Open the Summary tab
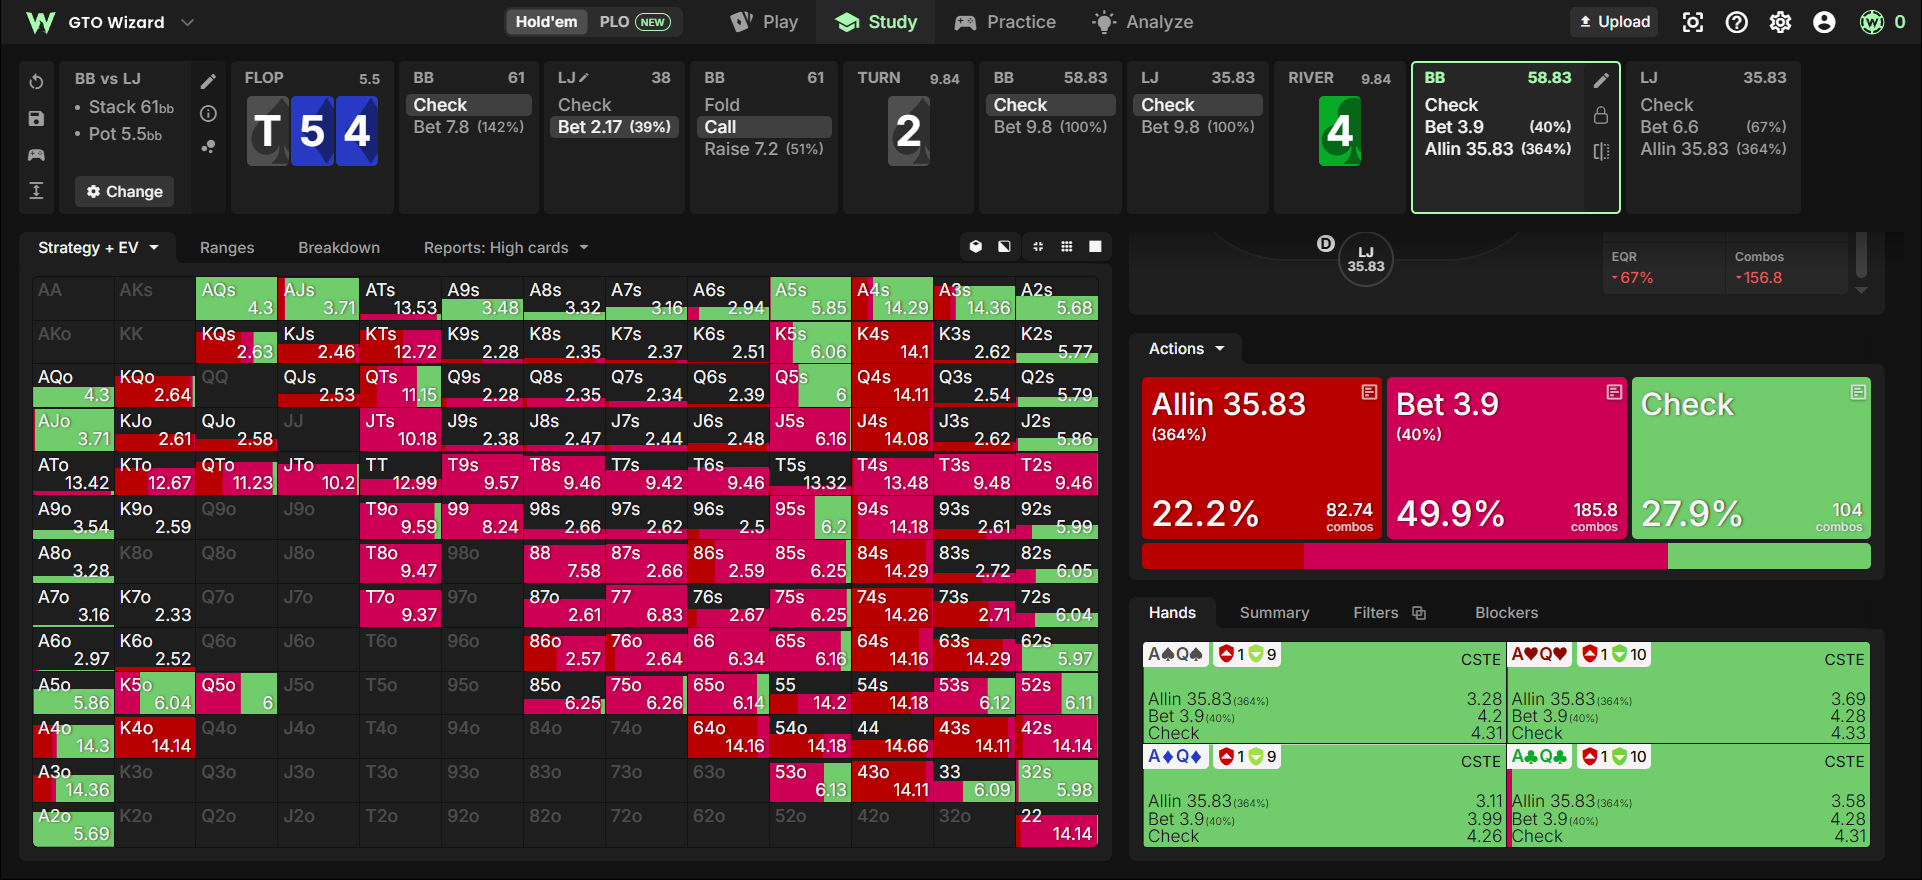Image resolution: width=1922 pixels, height=880 pixels. (1274, 613)
